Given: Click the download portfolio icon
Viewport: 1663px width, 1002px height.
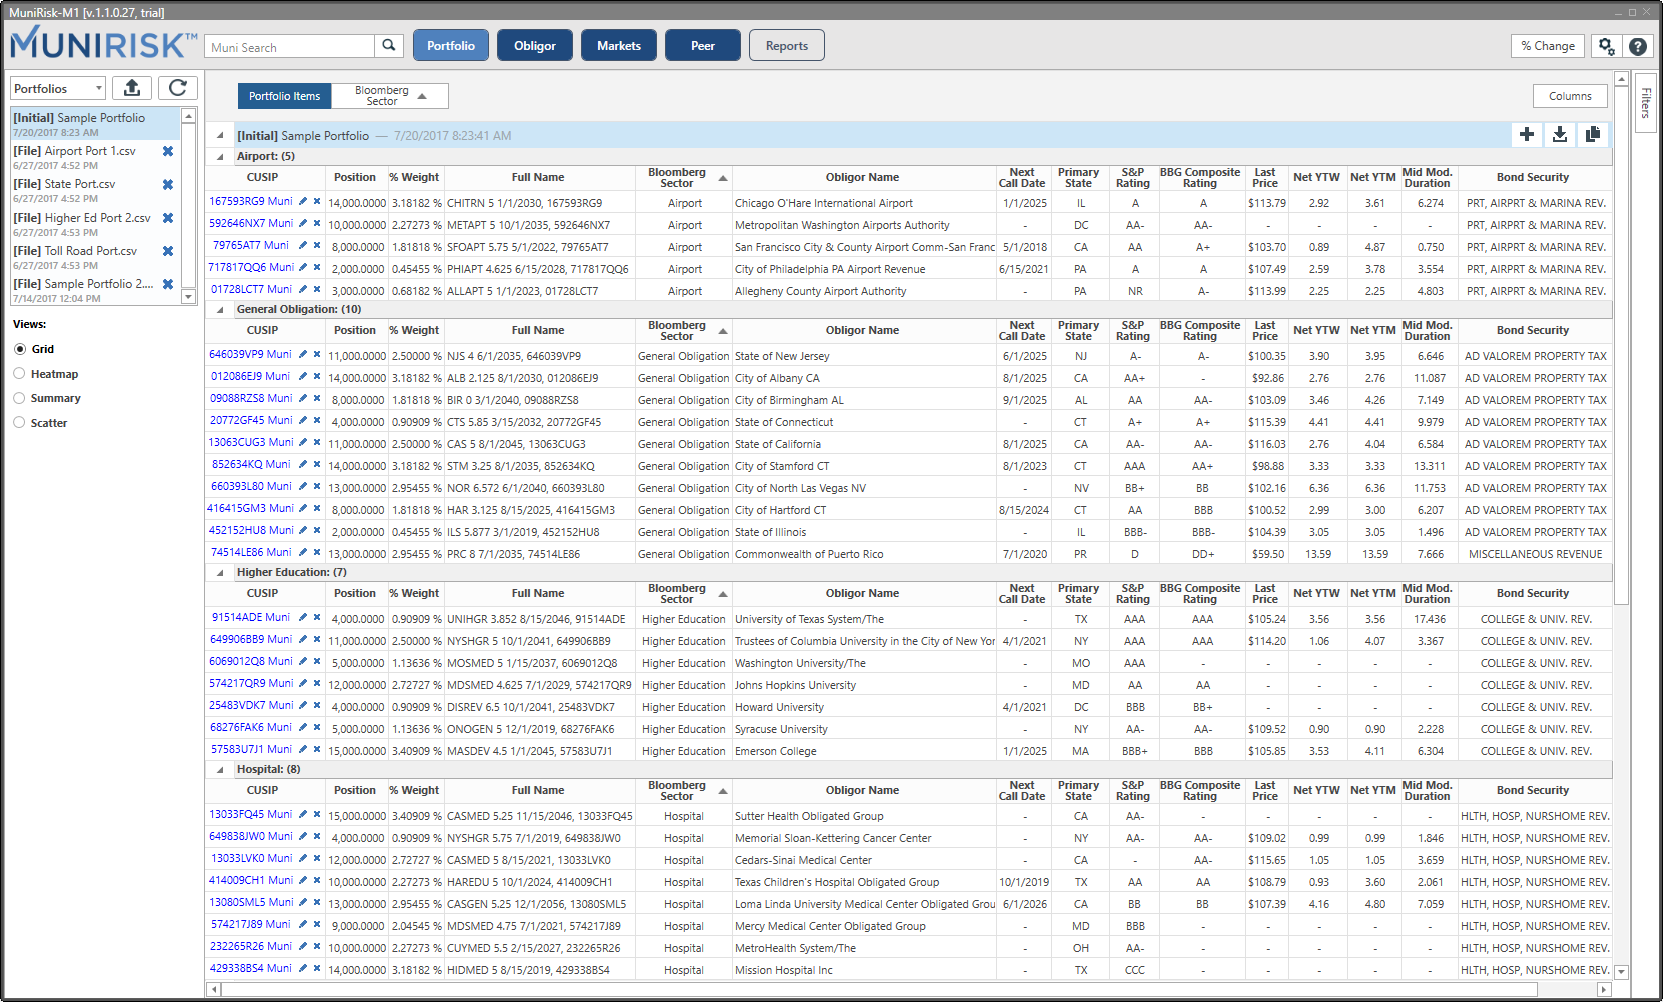Looking at the screenshot, I should (x=1560, y=134).
